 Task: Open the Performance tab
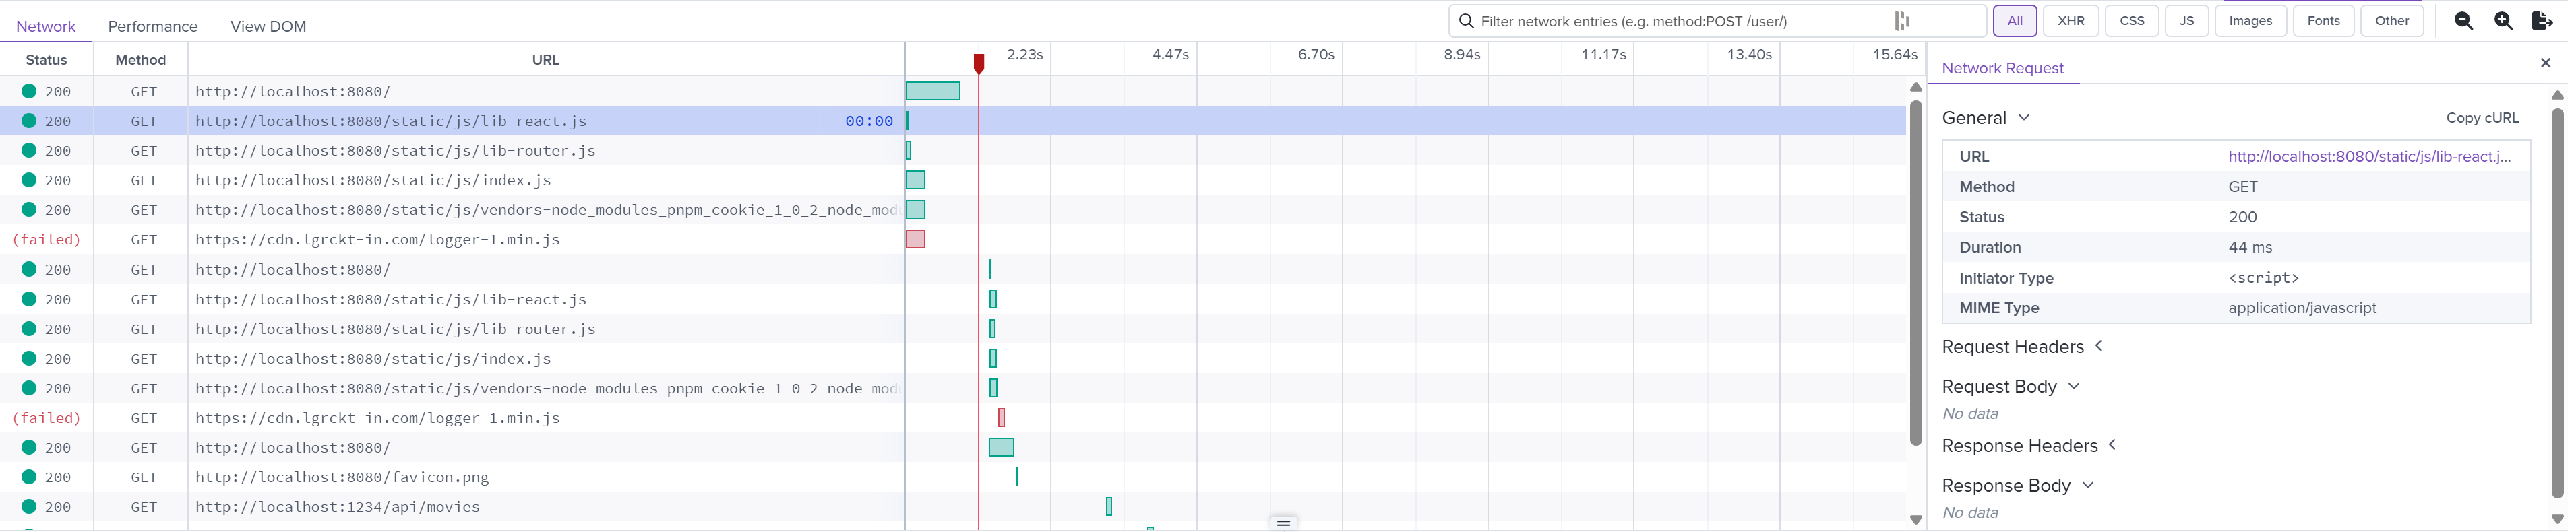click(153, 26)
